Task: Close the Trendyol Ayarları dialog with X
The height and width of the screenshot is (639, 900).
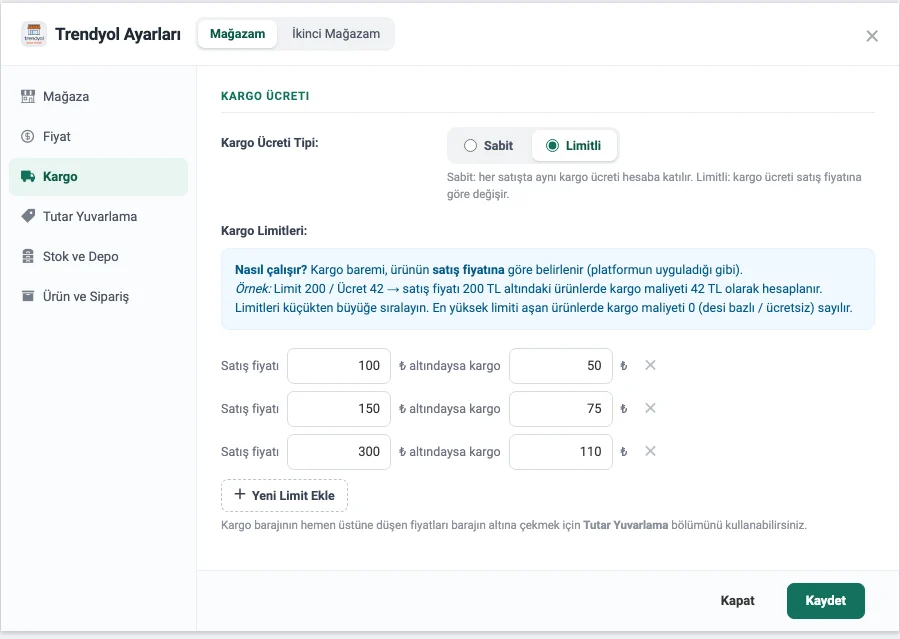Action: click(x=872, y=36)
